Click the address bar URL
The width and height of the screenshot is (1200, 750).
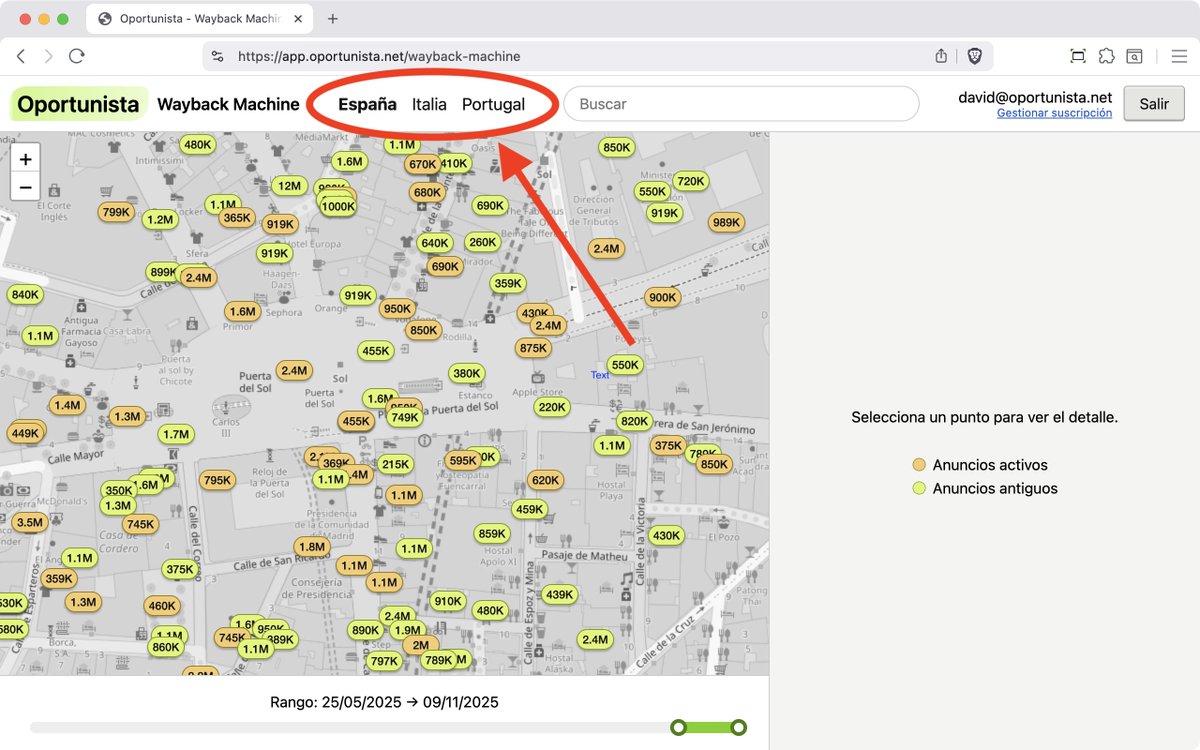(x=379, y=57)
